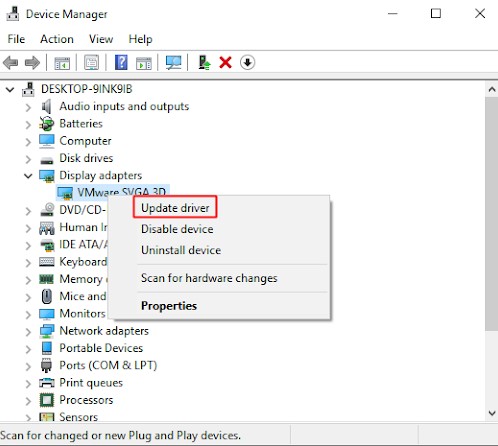Expand the Print queues chevron

(x=28, y=383)
